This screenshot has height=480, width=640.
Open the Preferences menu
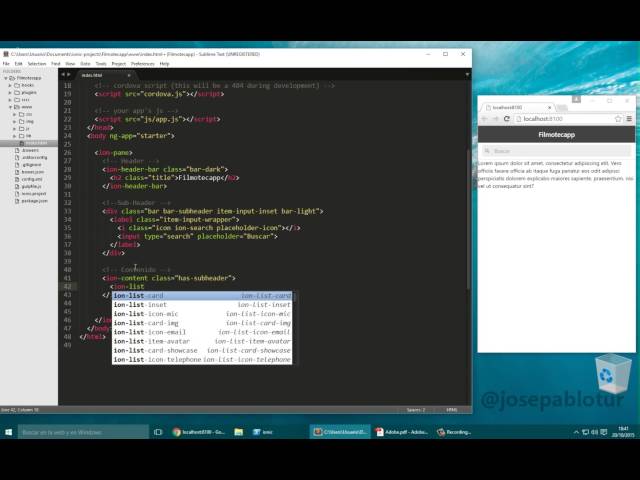pyautogui.click(x=142, y=64)
